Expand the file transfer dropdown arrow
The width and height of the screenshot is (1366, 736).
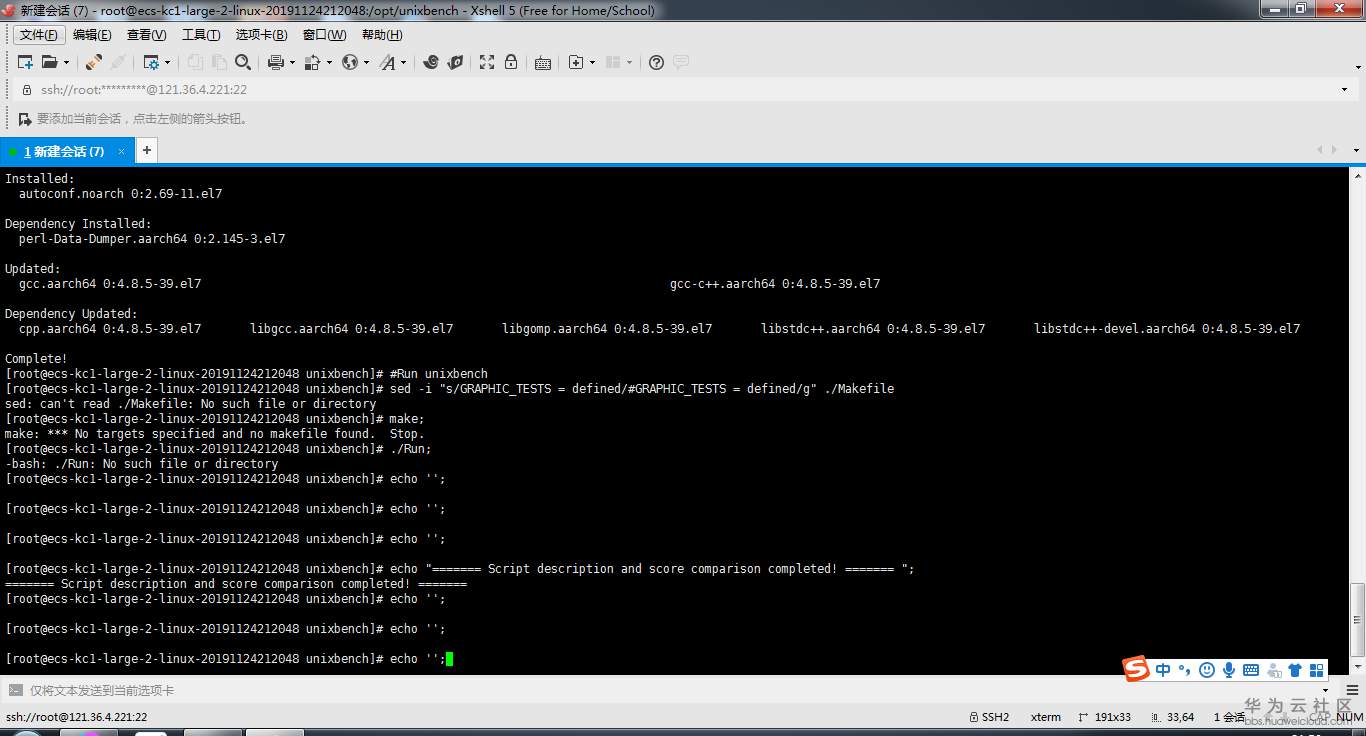(x=328, y=62)
